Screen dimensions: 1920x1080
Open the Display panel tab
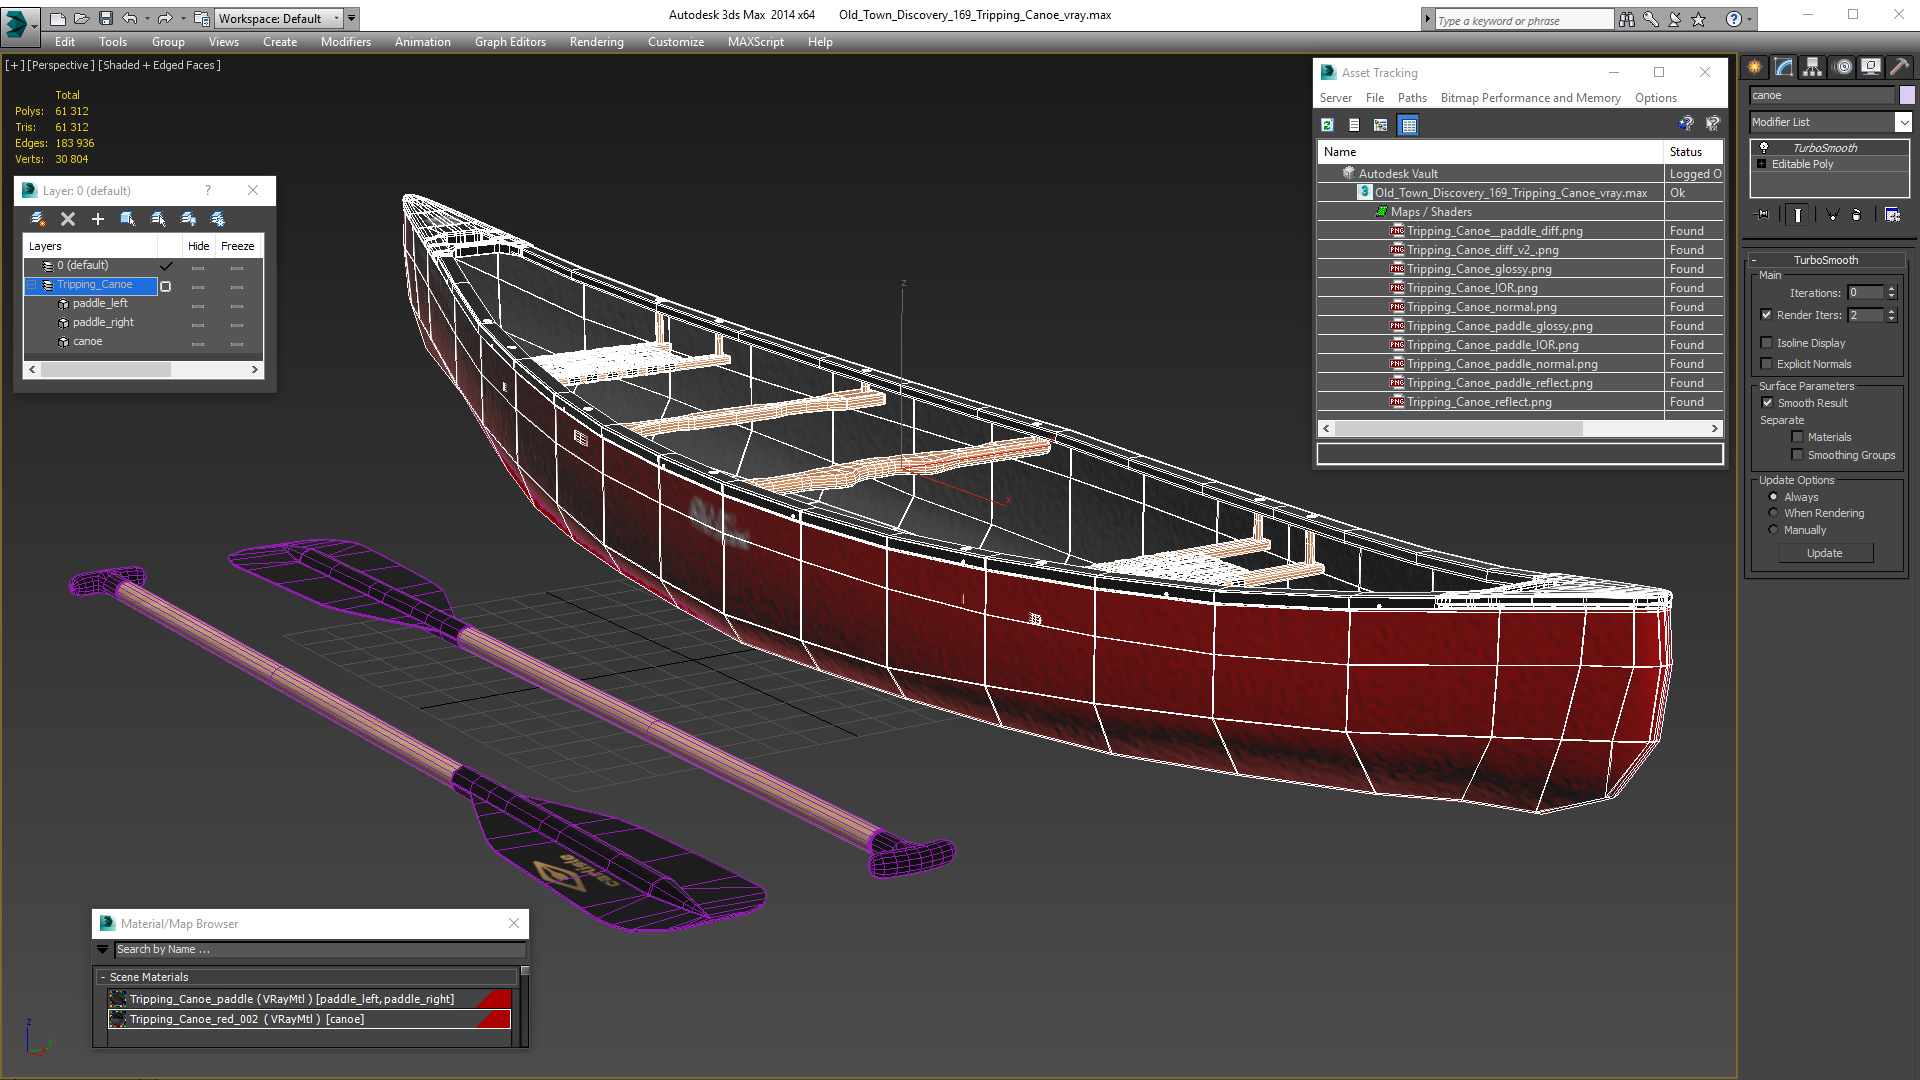click(x=1871, y=67)
